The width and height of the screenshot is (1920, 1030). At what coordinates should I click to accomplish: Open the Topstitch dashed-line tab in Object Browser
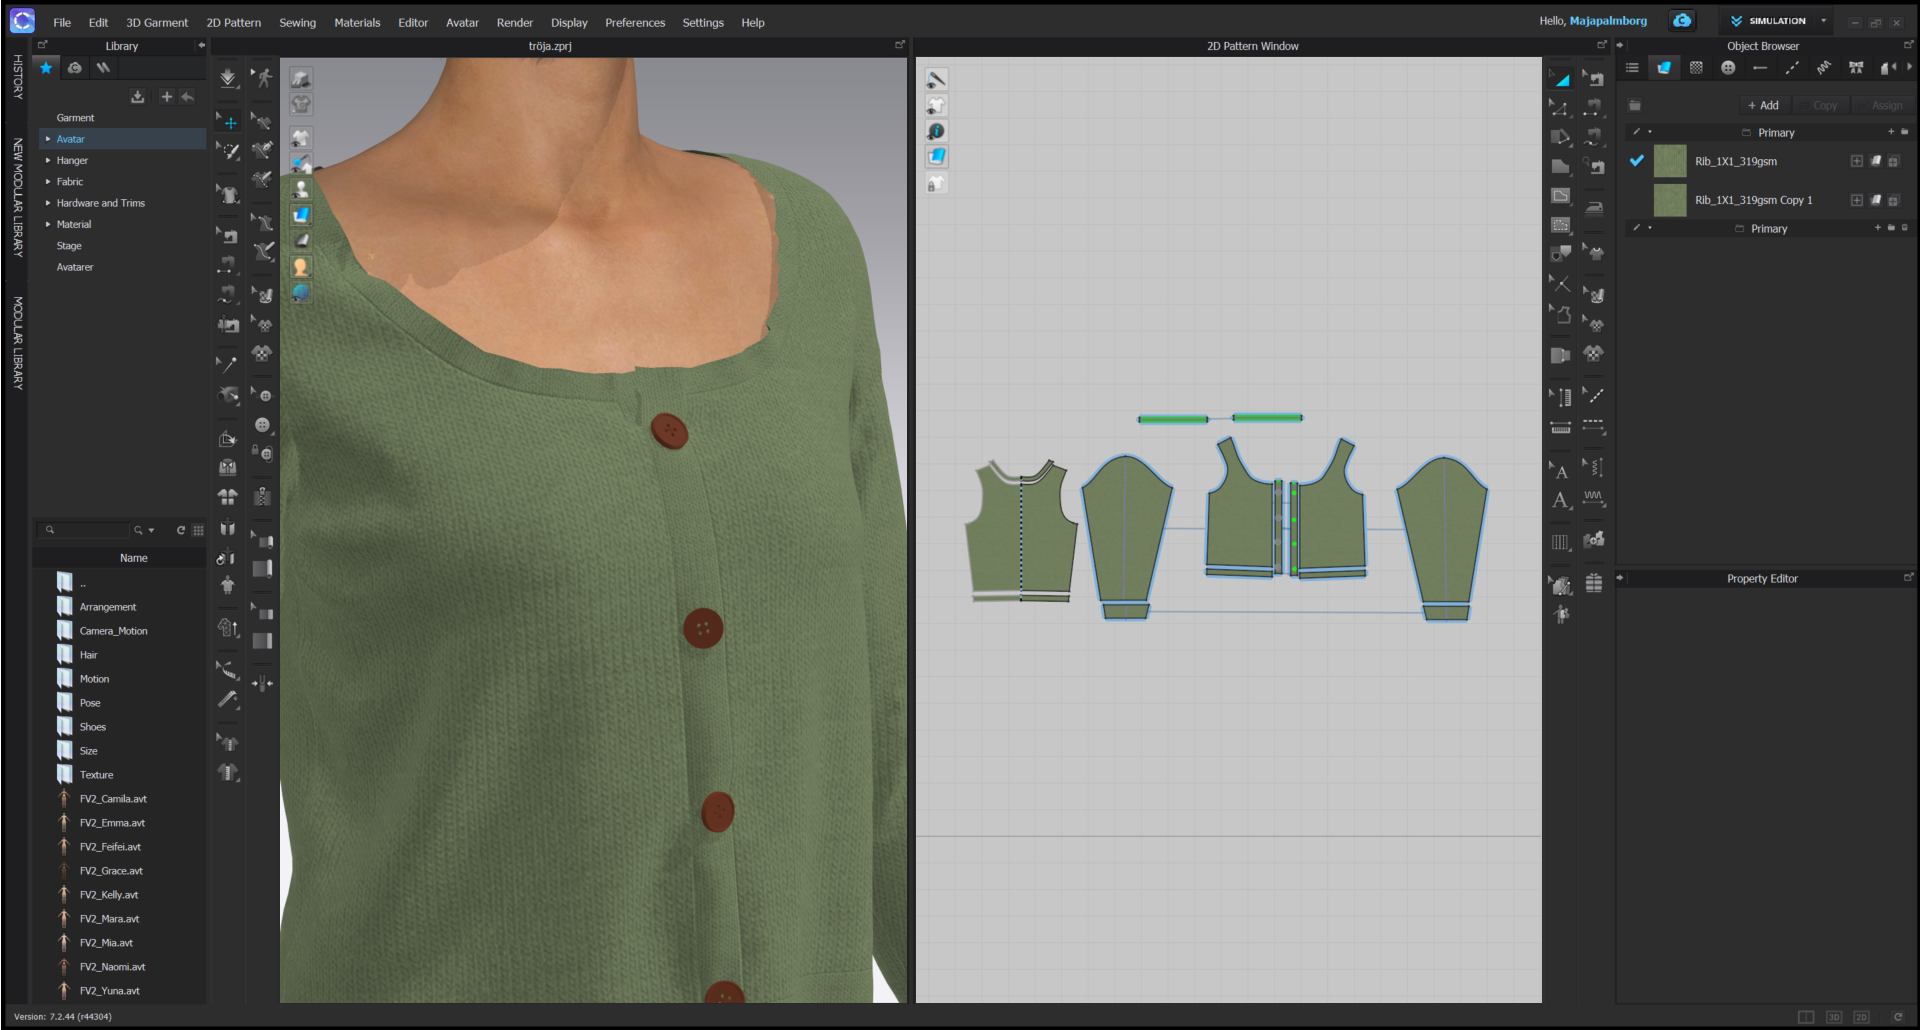click(x=1792, y=68)
